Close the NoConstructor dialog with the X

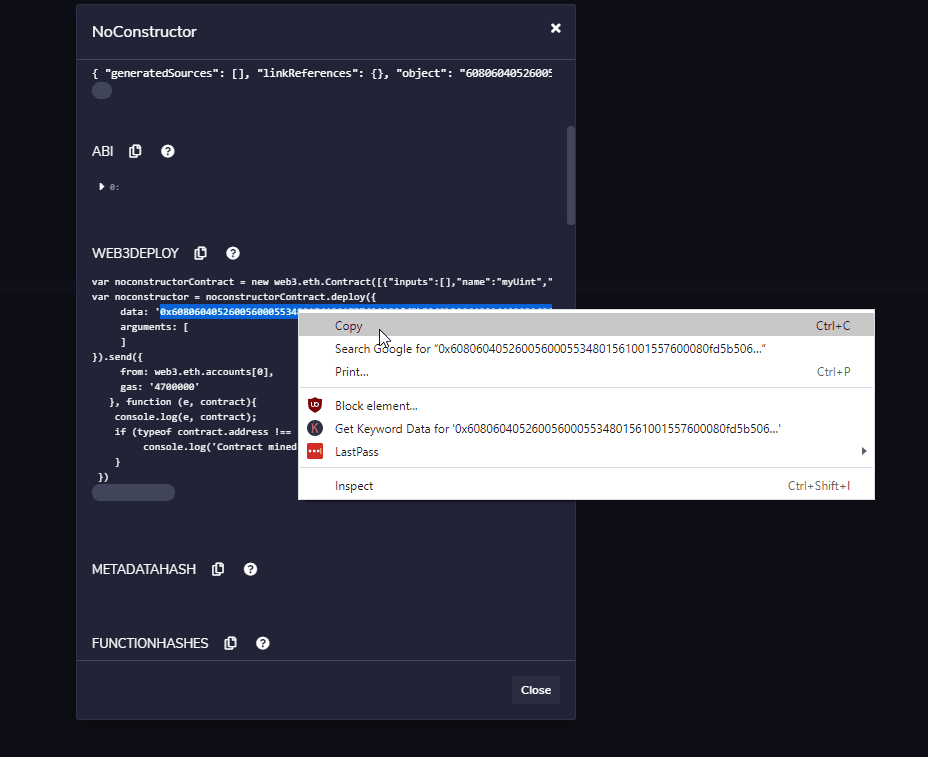[x=556, y=28]
